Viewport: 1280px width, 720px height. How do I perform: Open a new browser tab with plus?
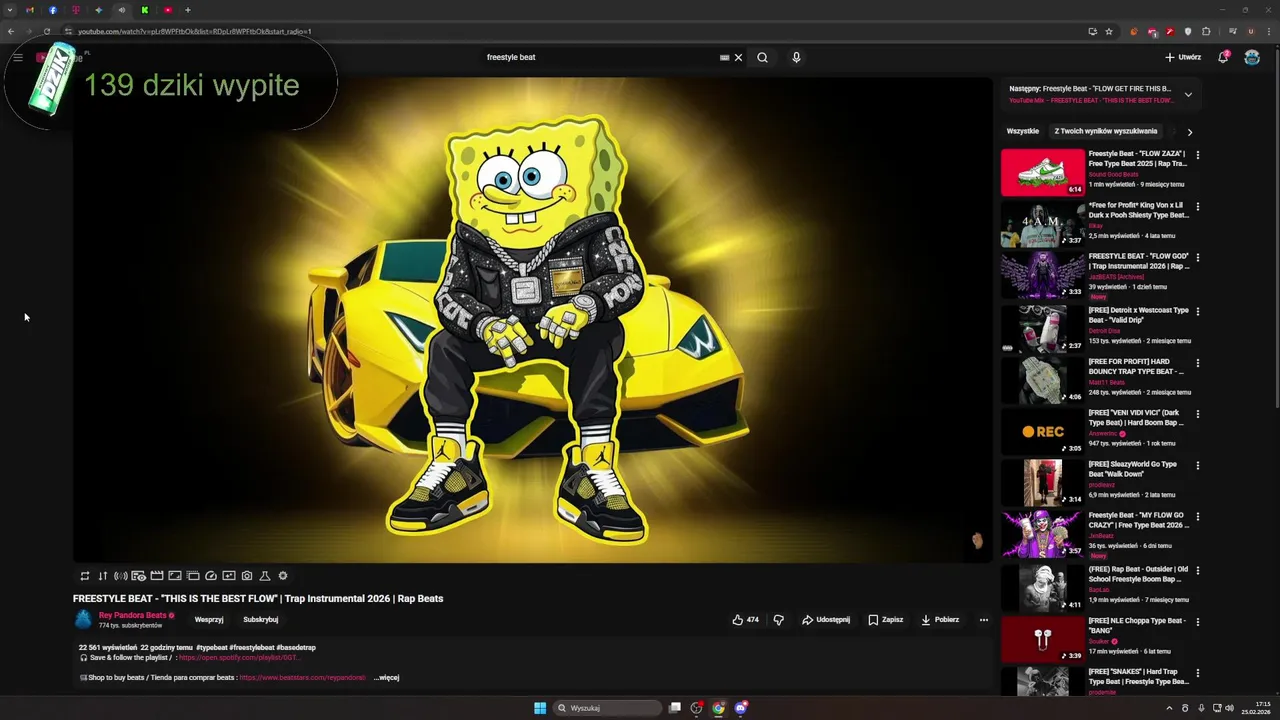(187, 10)
